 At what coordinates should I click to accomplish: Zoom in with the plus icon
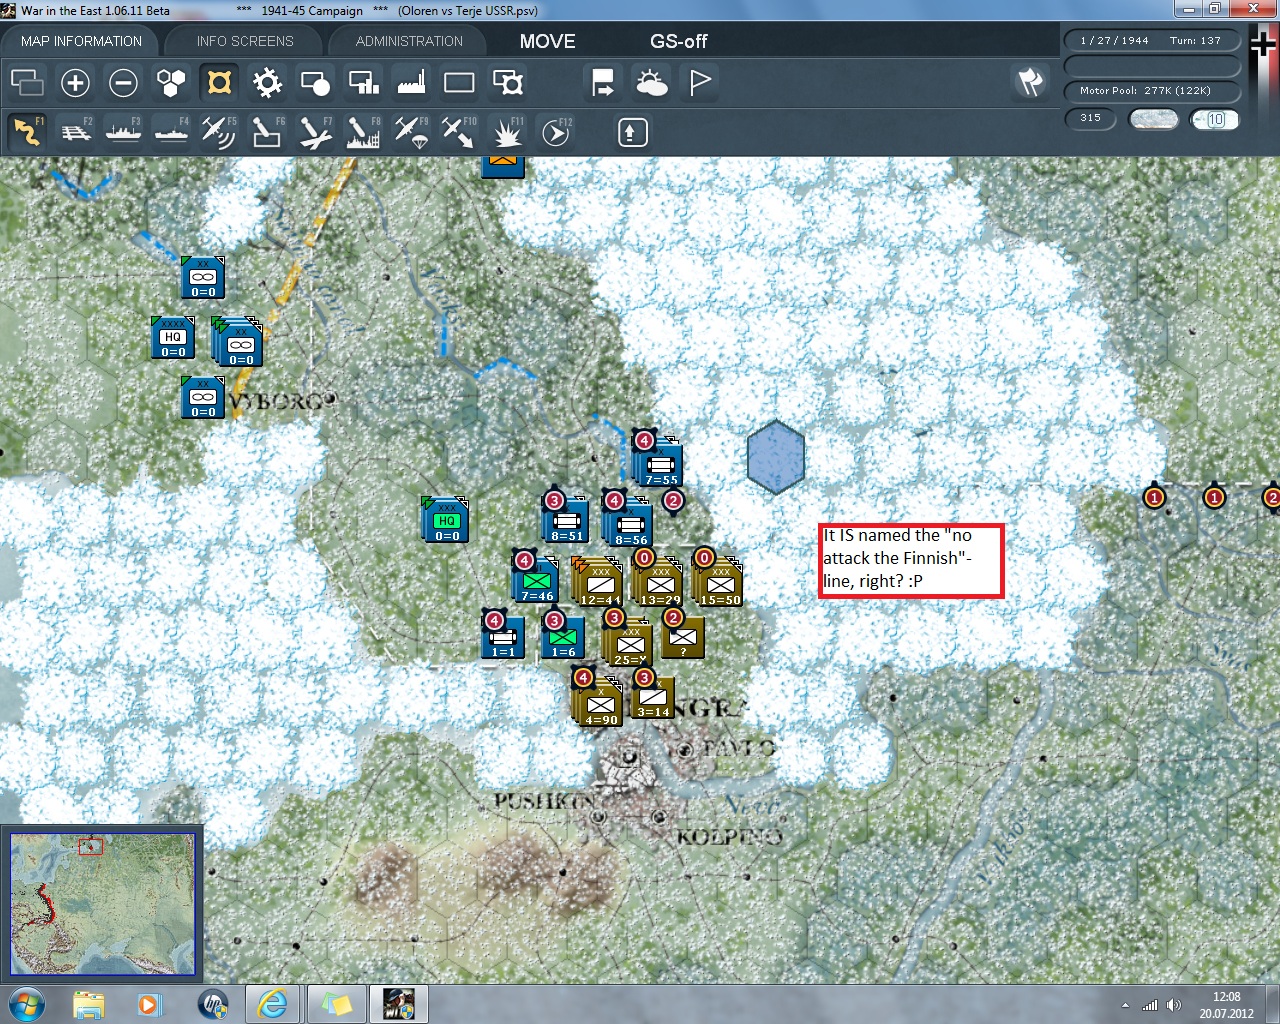(x=75, y=82)
